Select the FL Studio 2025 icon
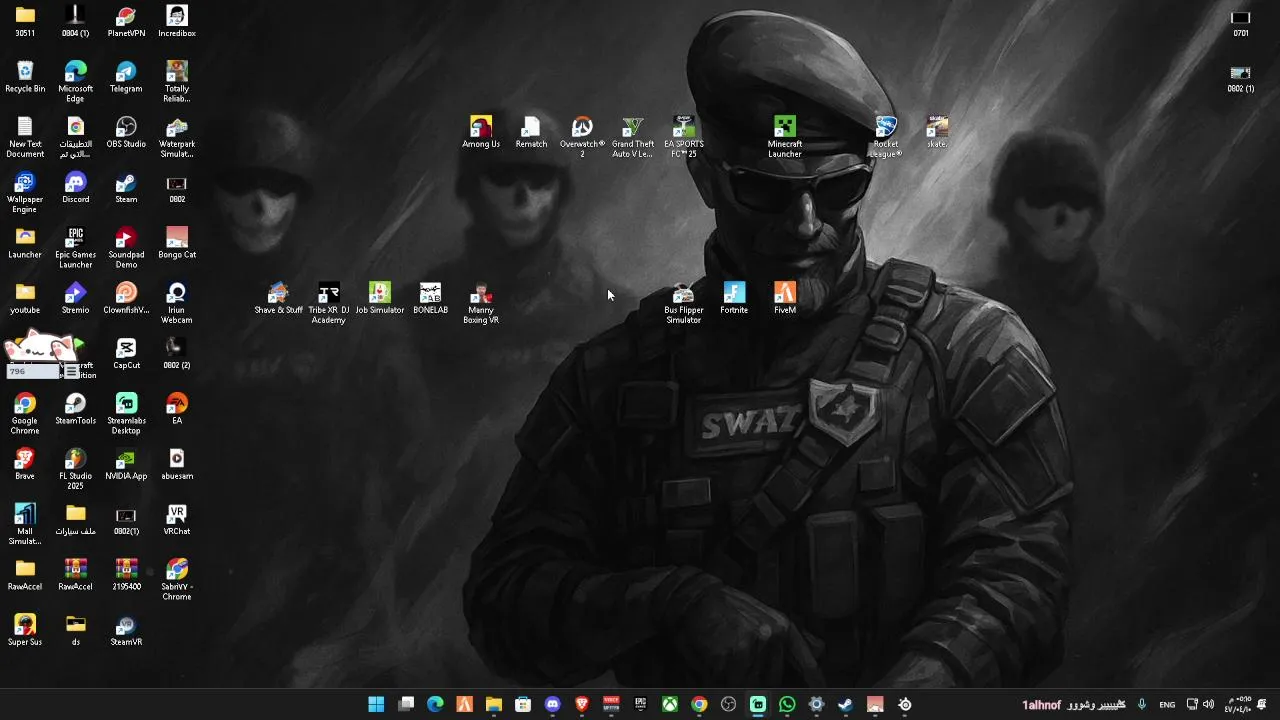The height and width of the screenshot is (720, 1280). (75, 469)
